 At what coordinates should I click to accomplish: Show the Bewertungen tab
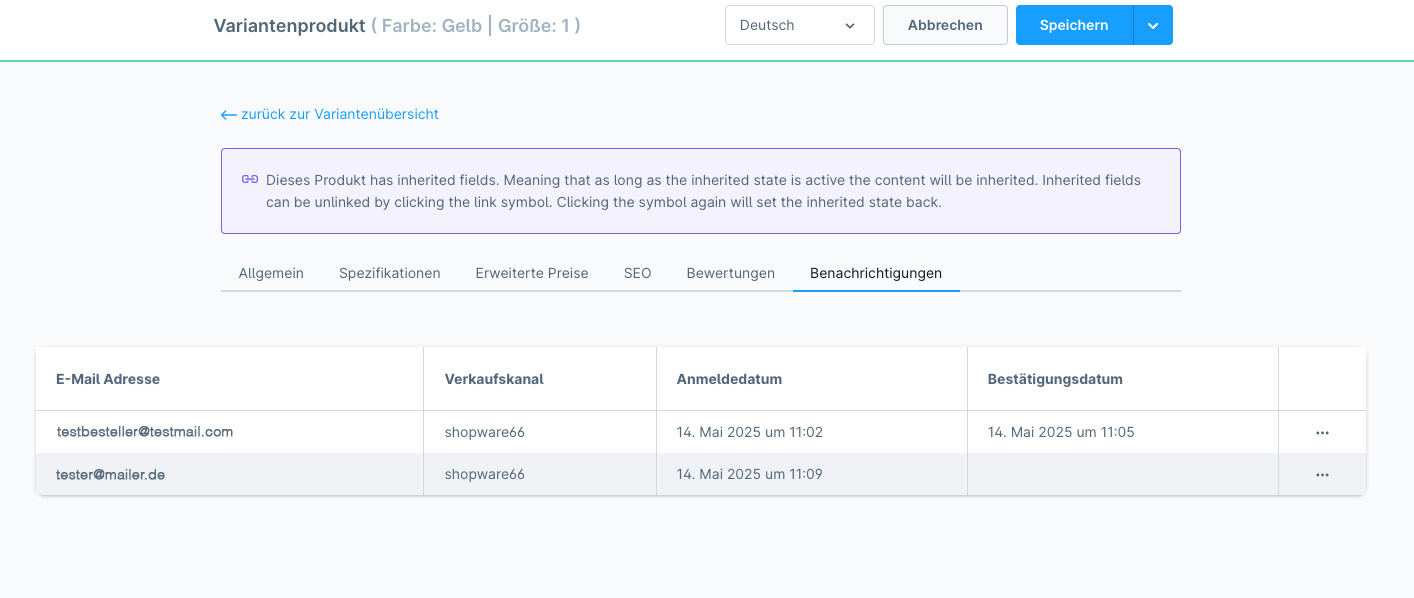[730, 273]
